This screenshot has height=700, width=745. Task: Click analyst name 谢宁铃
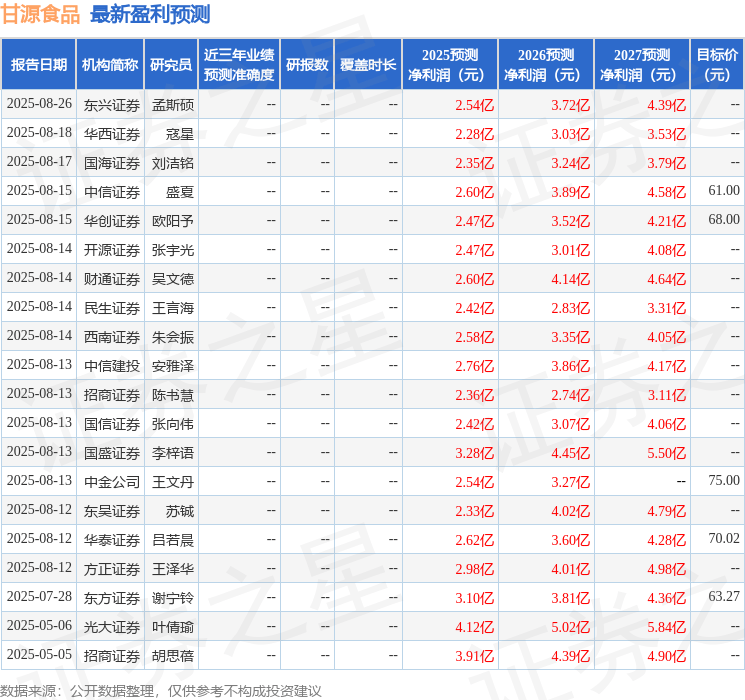coord(173,598)
